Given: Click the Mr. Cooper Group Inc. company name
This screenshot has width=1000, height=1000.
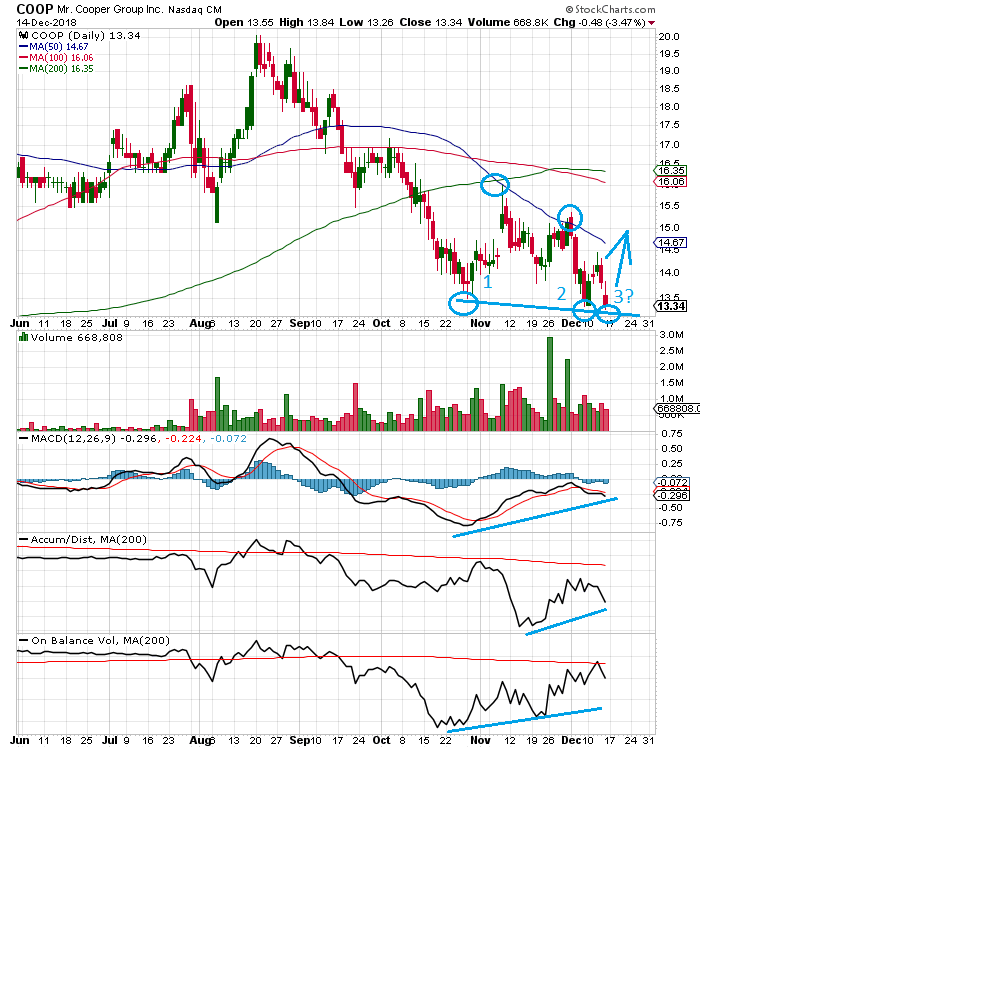Looking at the screenshot, I should 110,10.
